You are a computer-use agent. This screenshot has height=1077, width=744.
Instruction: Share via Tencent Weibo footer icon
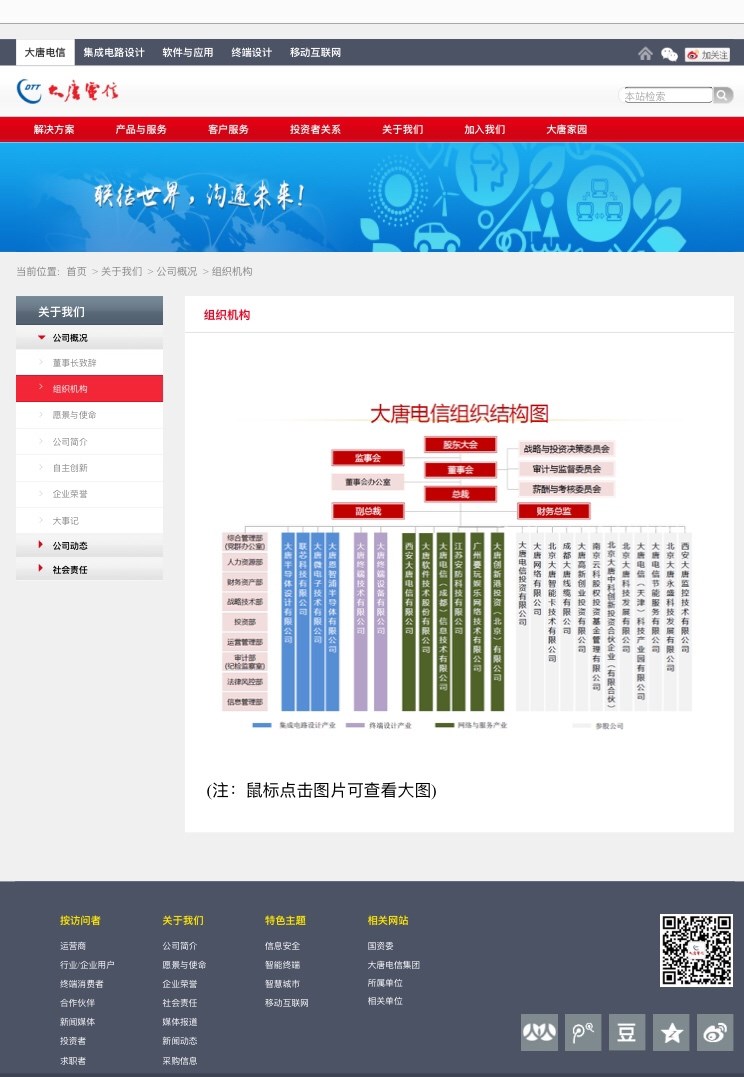pyautogui.click(x=583, y=1032)
